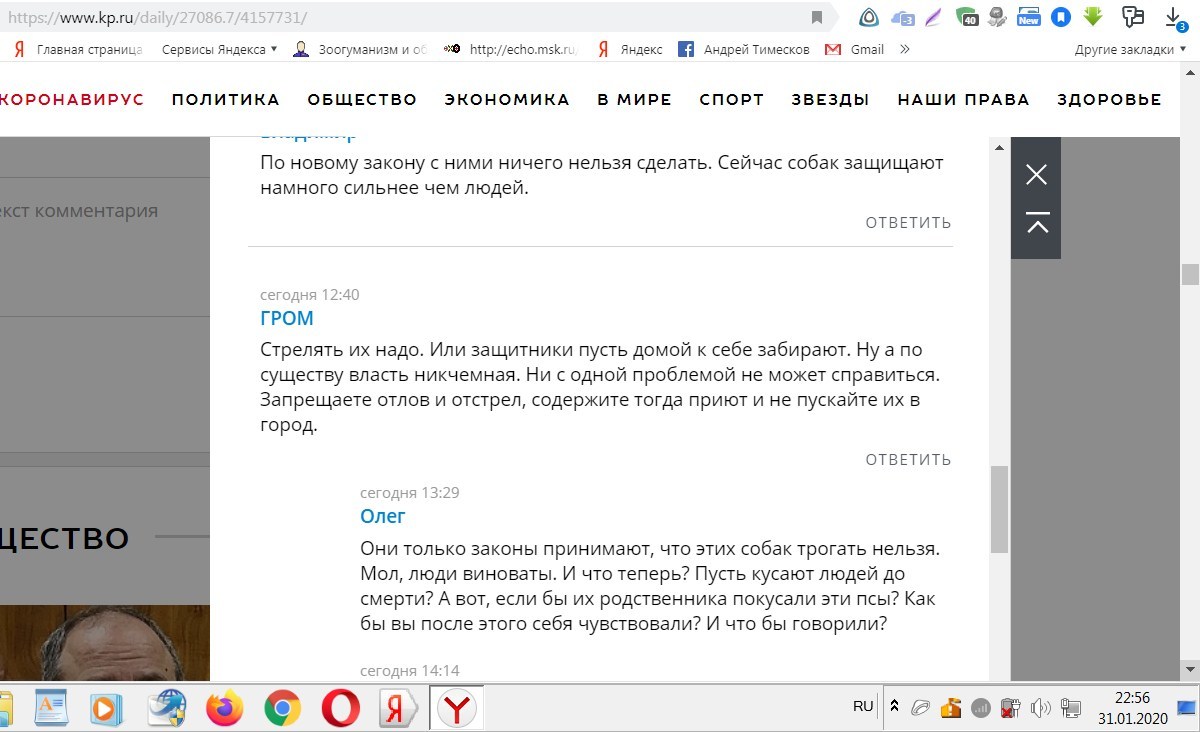Click the gray stone-like extension icon
1200x732 pixels.
click(x=997, y=16)
